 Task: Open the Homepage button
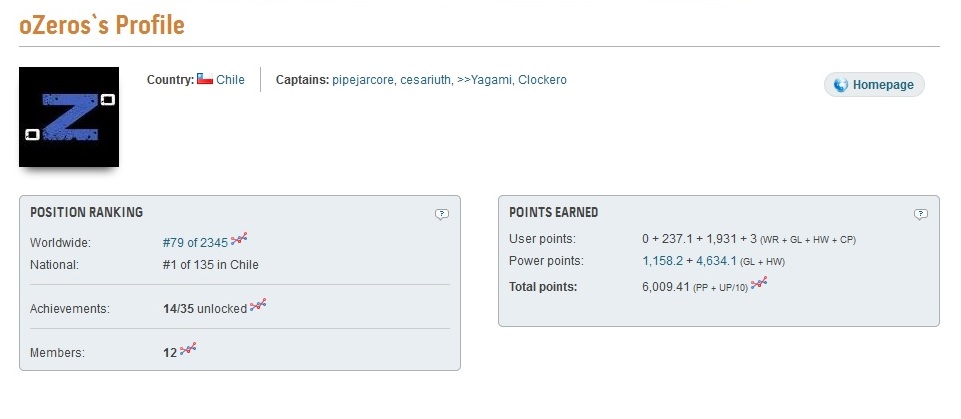tap(874, 85)
